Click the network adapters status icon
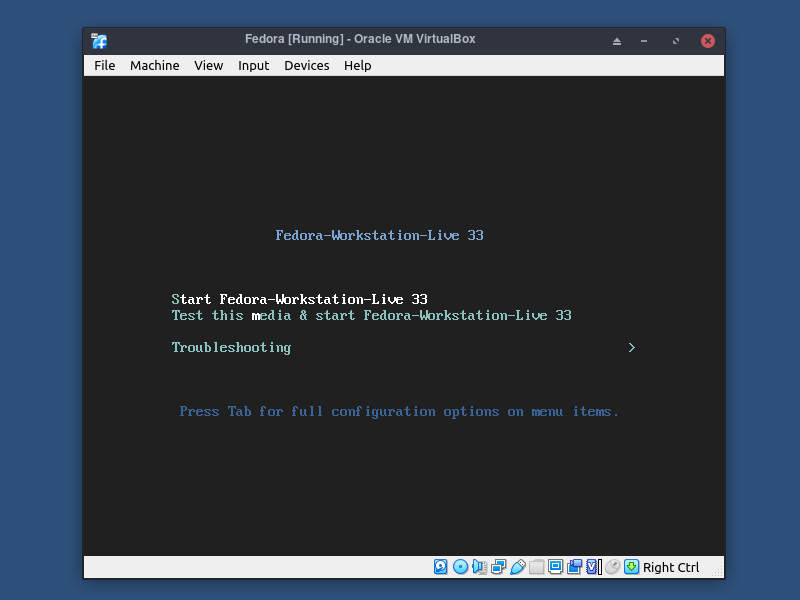 [497, 567]
